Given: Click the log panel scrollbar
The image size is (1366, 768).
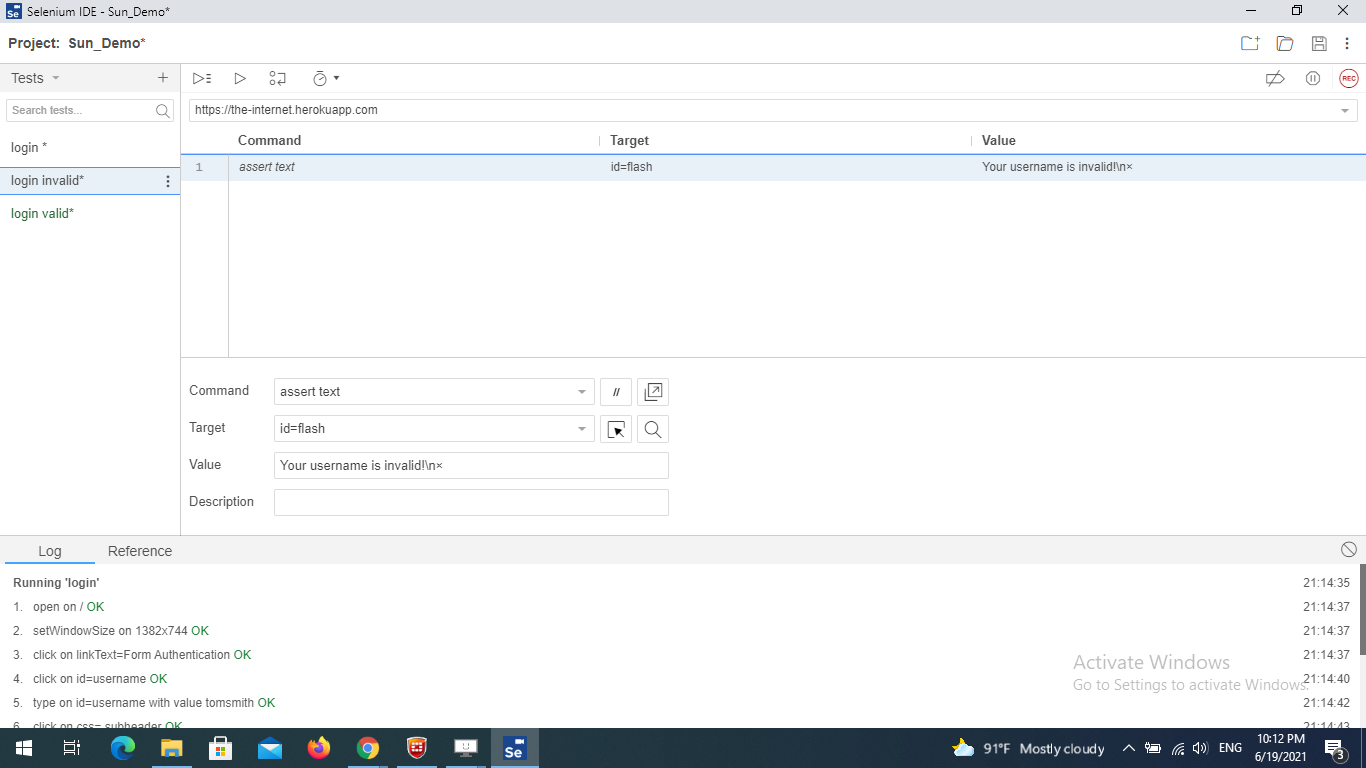Looking at the screenshot, I should (x=1362, y=610).
